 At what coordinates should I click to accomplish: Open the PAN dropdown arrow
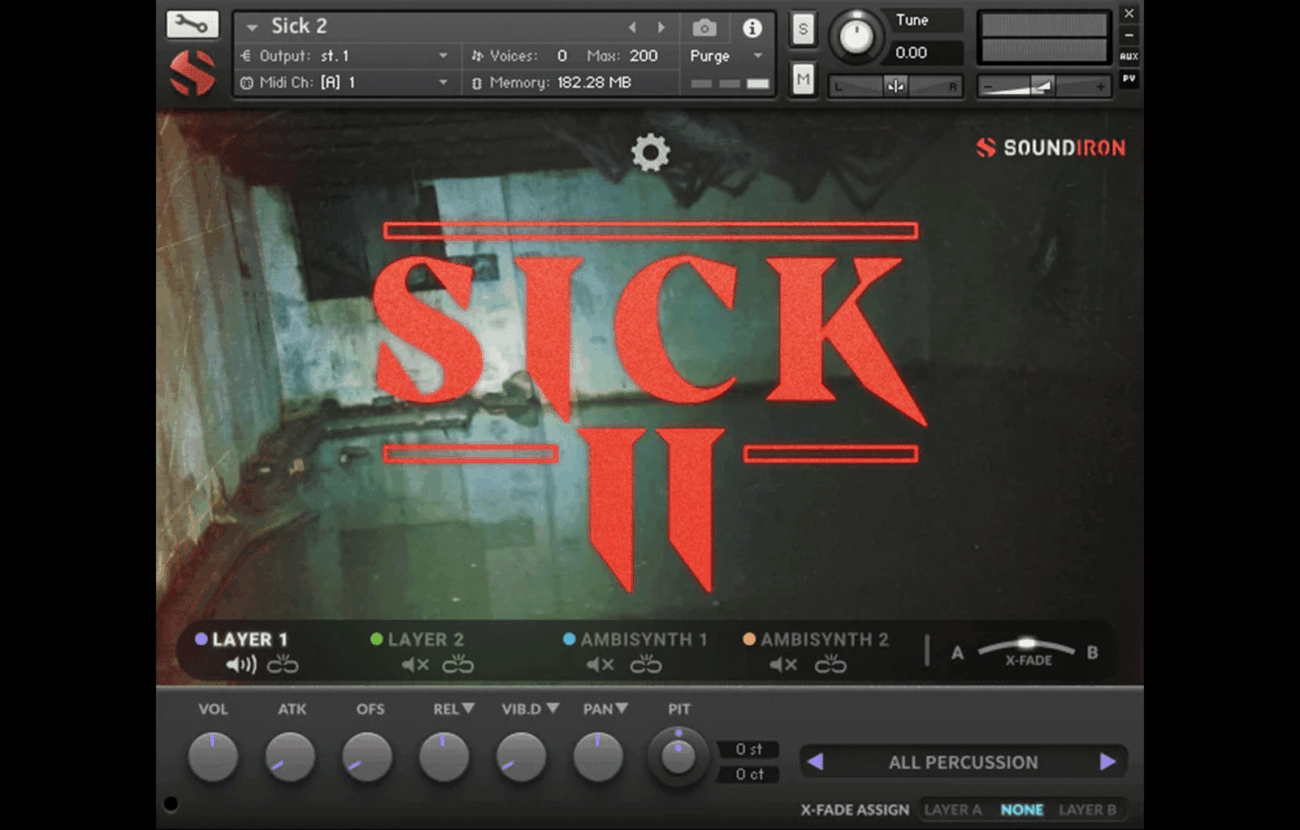point(621,709)
